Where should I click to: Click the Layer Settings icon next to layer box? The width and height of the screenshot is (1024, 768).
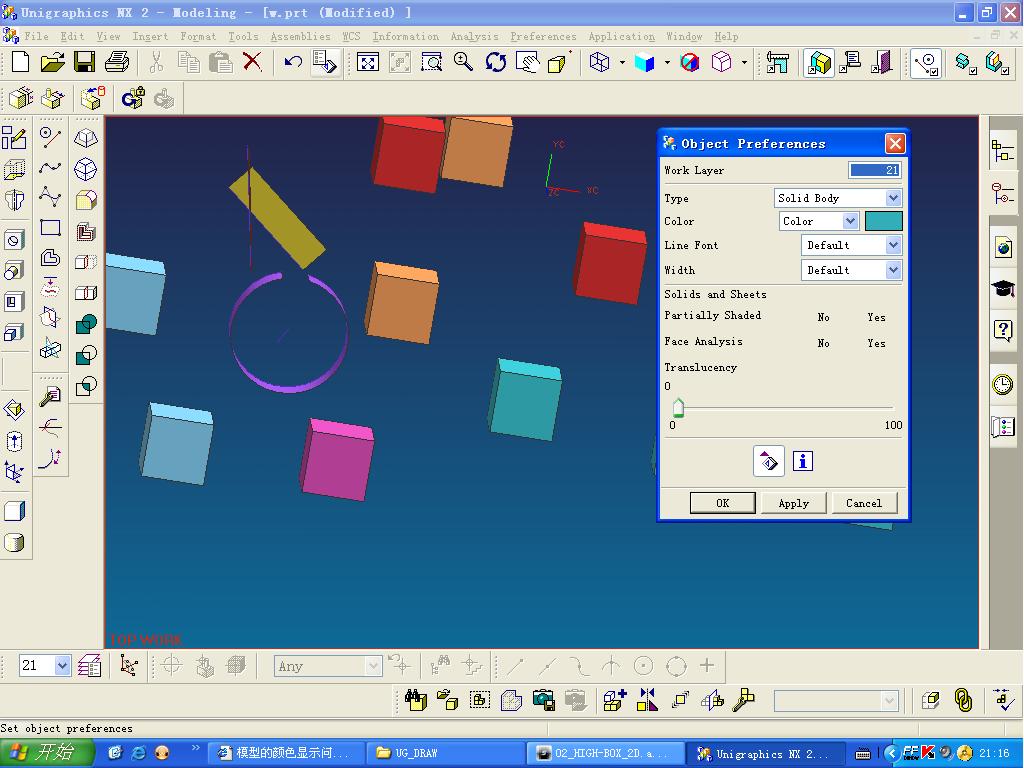pos(89,665)
